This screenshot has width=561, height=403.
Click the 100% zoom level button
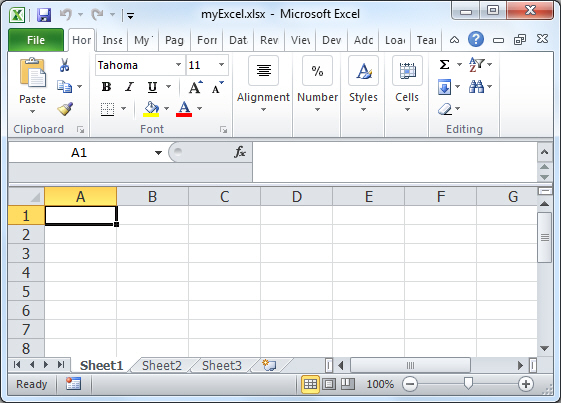tap(380, 384)
